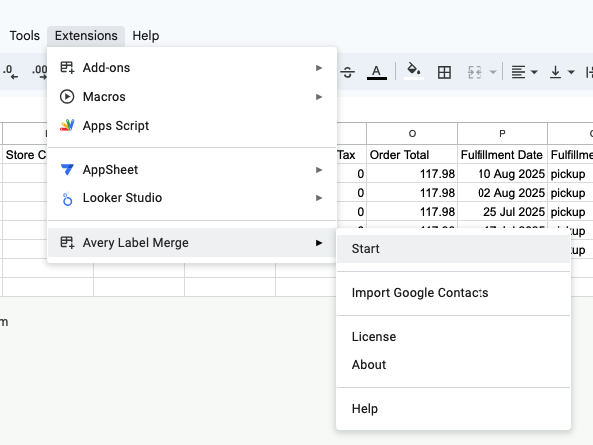593x445 pixels.
Task: Open the borders tool
Action: pyautogui.click(x=444, y=72)
